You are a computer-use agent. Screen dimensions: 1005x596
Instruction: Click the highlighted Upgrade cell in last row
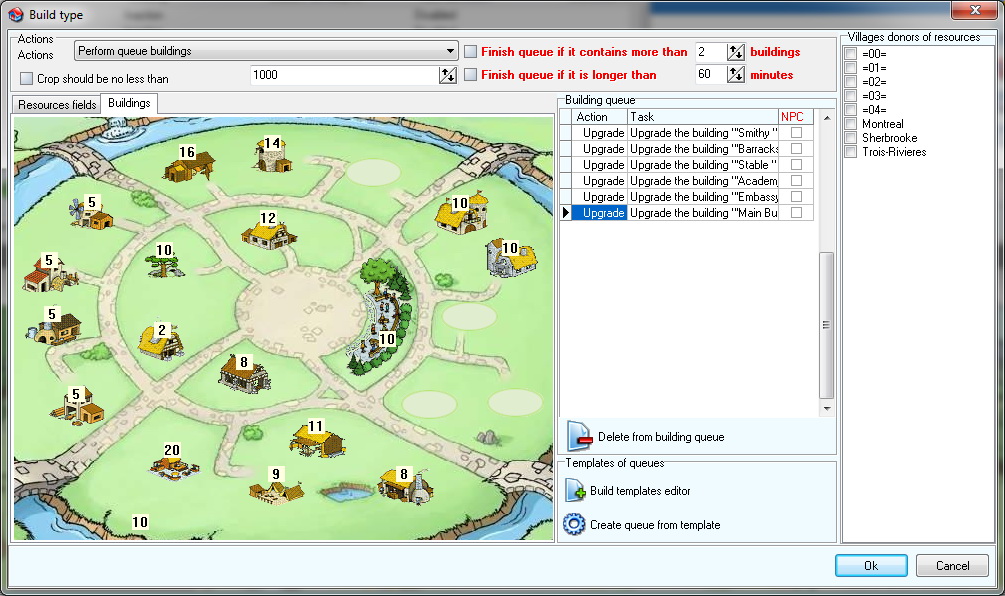pyautogui.click(x=599, y=213)
